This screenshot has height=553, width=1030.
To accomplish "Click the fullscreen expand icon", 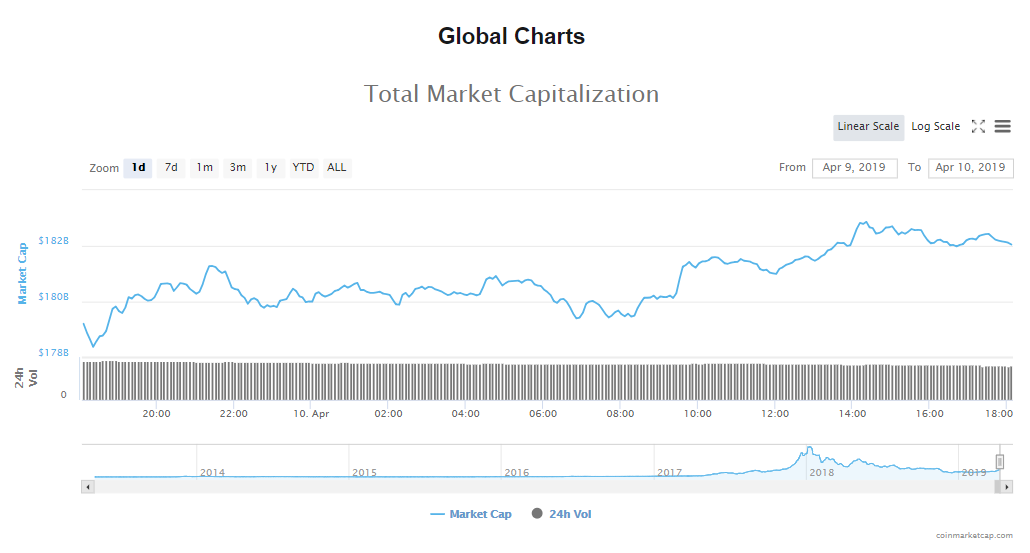I will (979, 126).
